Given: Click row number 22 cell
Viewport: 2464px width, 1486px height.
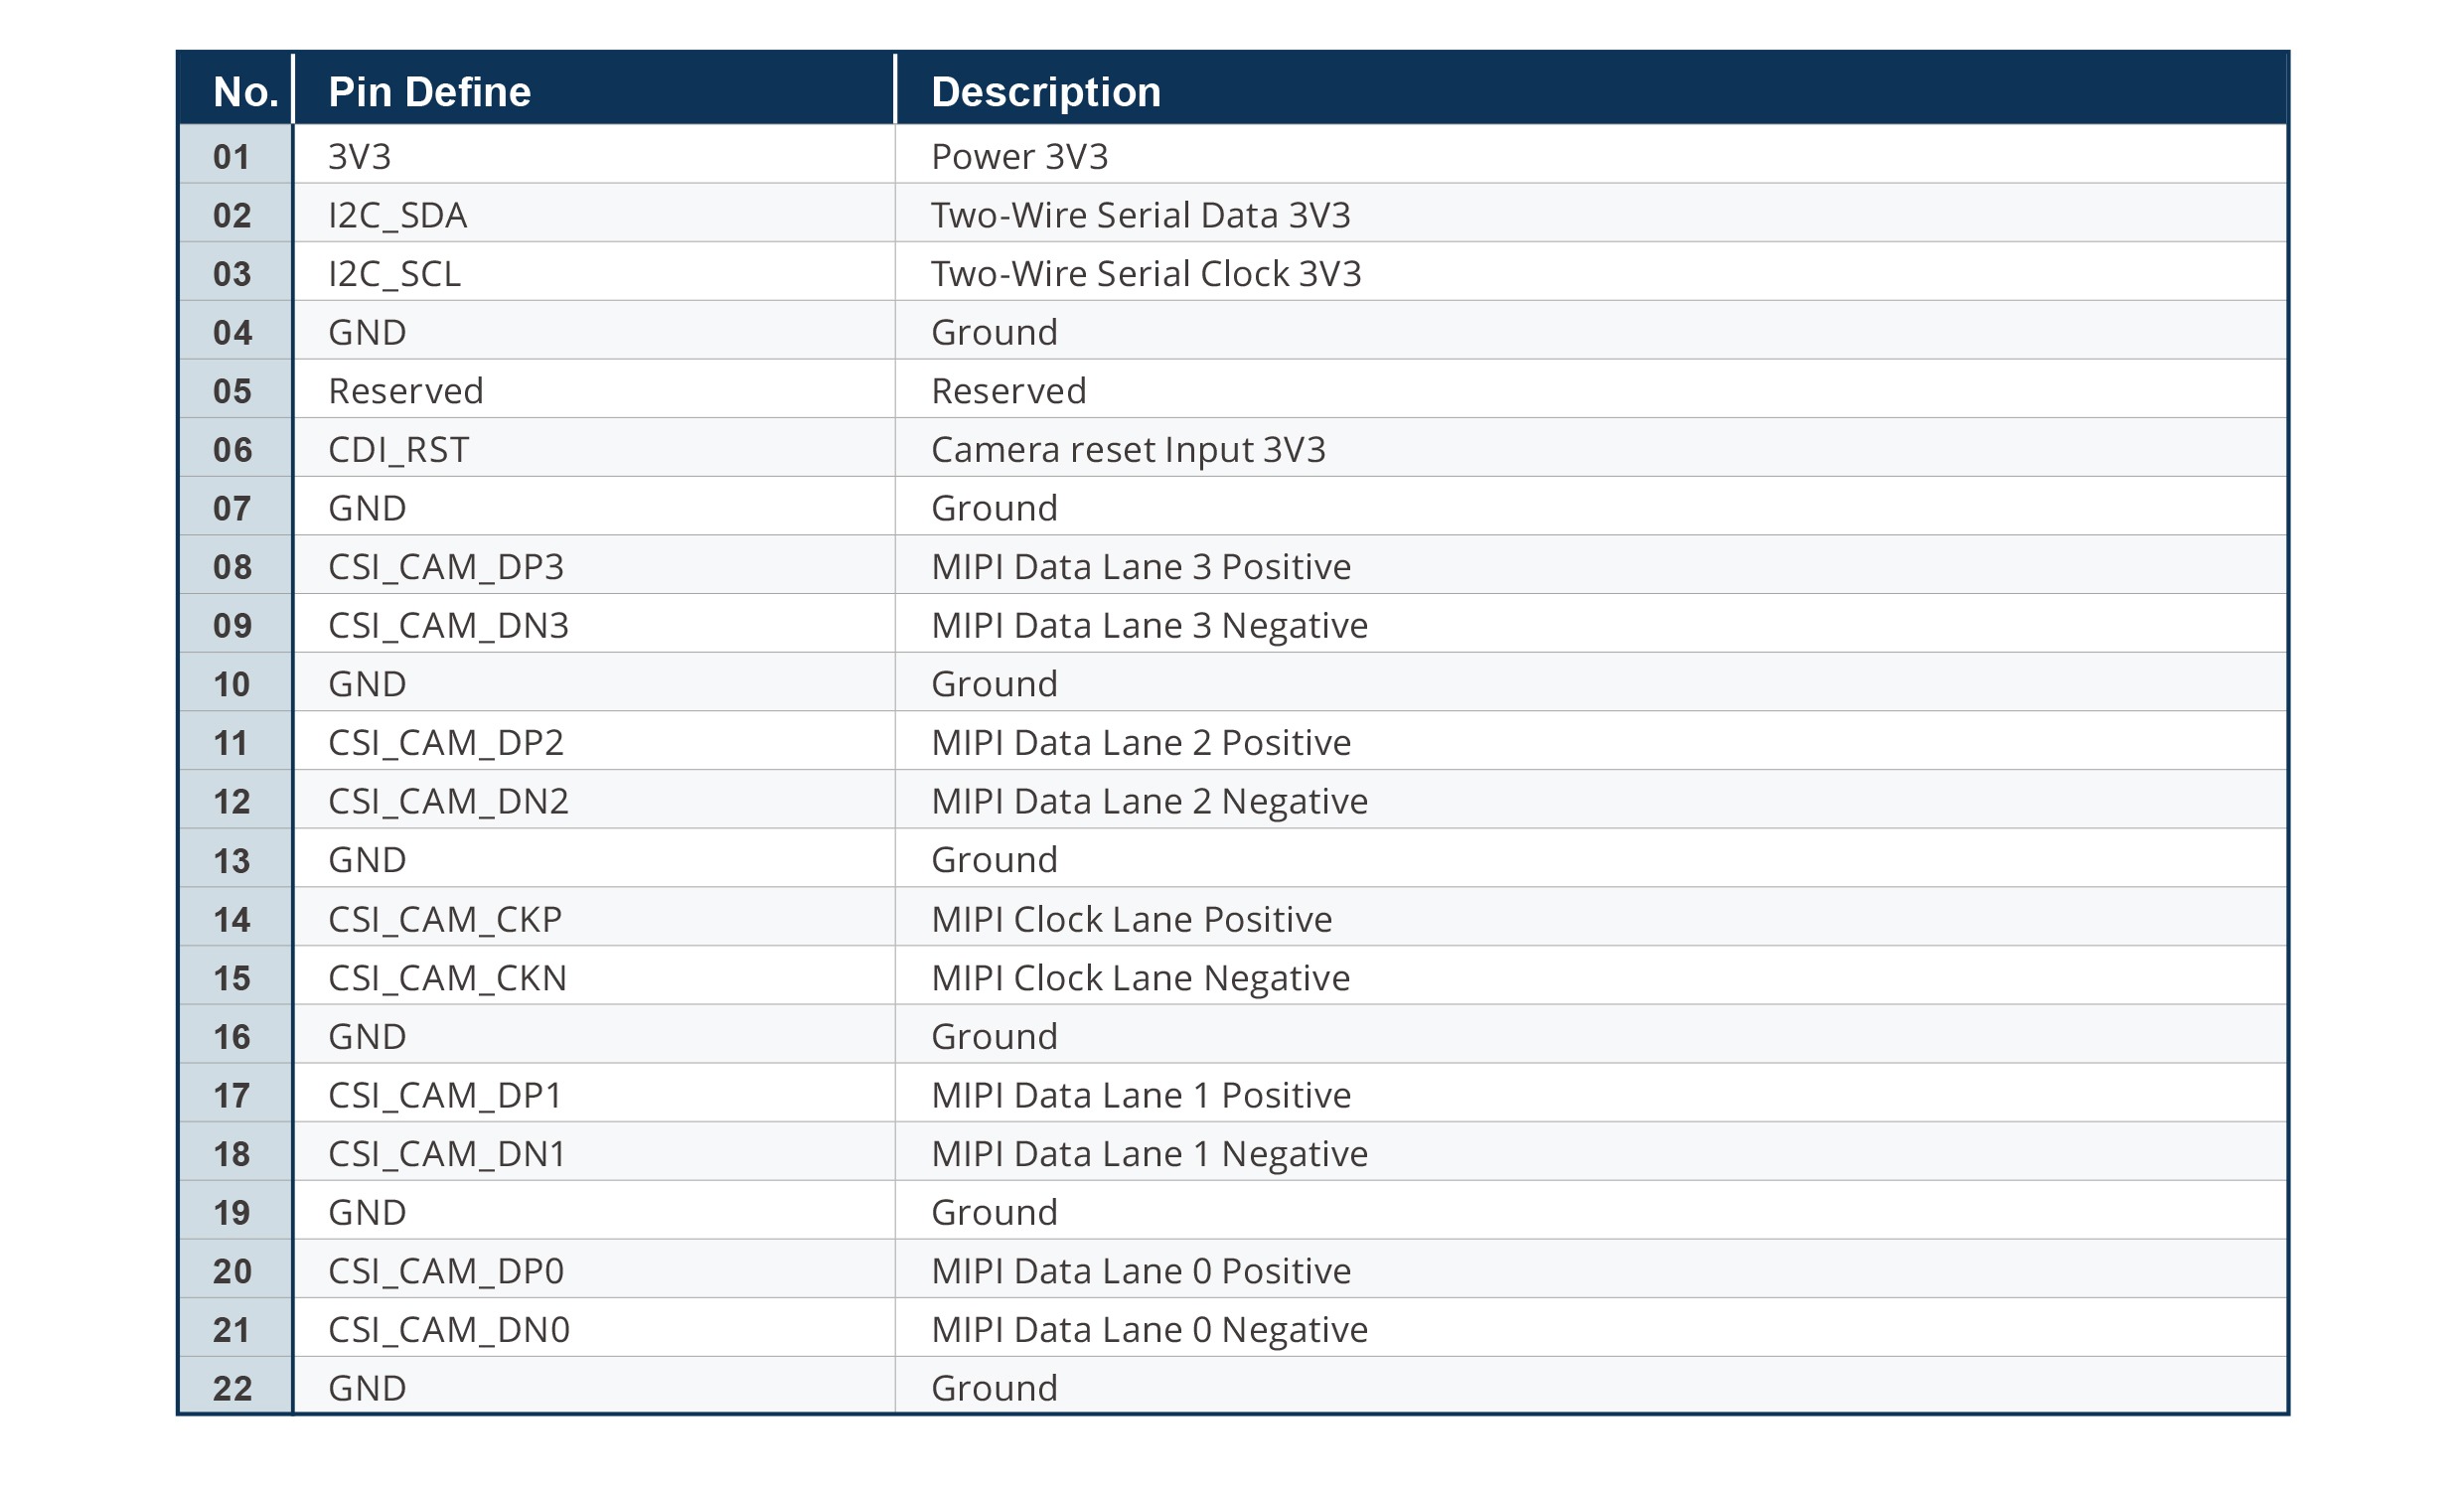Looking at the screenshot, I should coord(232,1388).
